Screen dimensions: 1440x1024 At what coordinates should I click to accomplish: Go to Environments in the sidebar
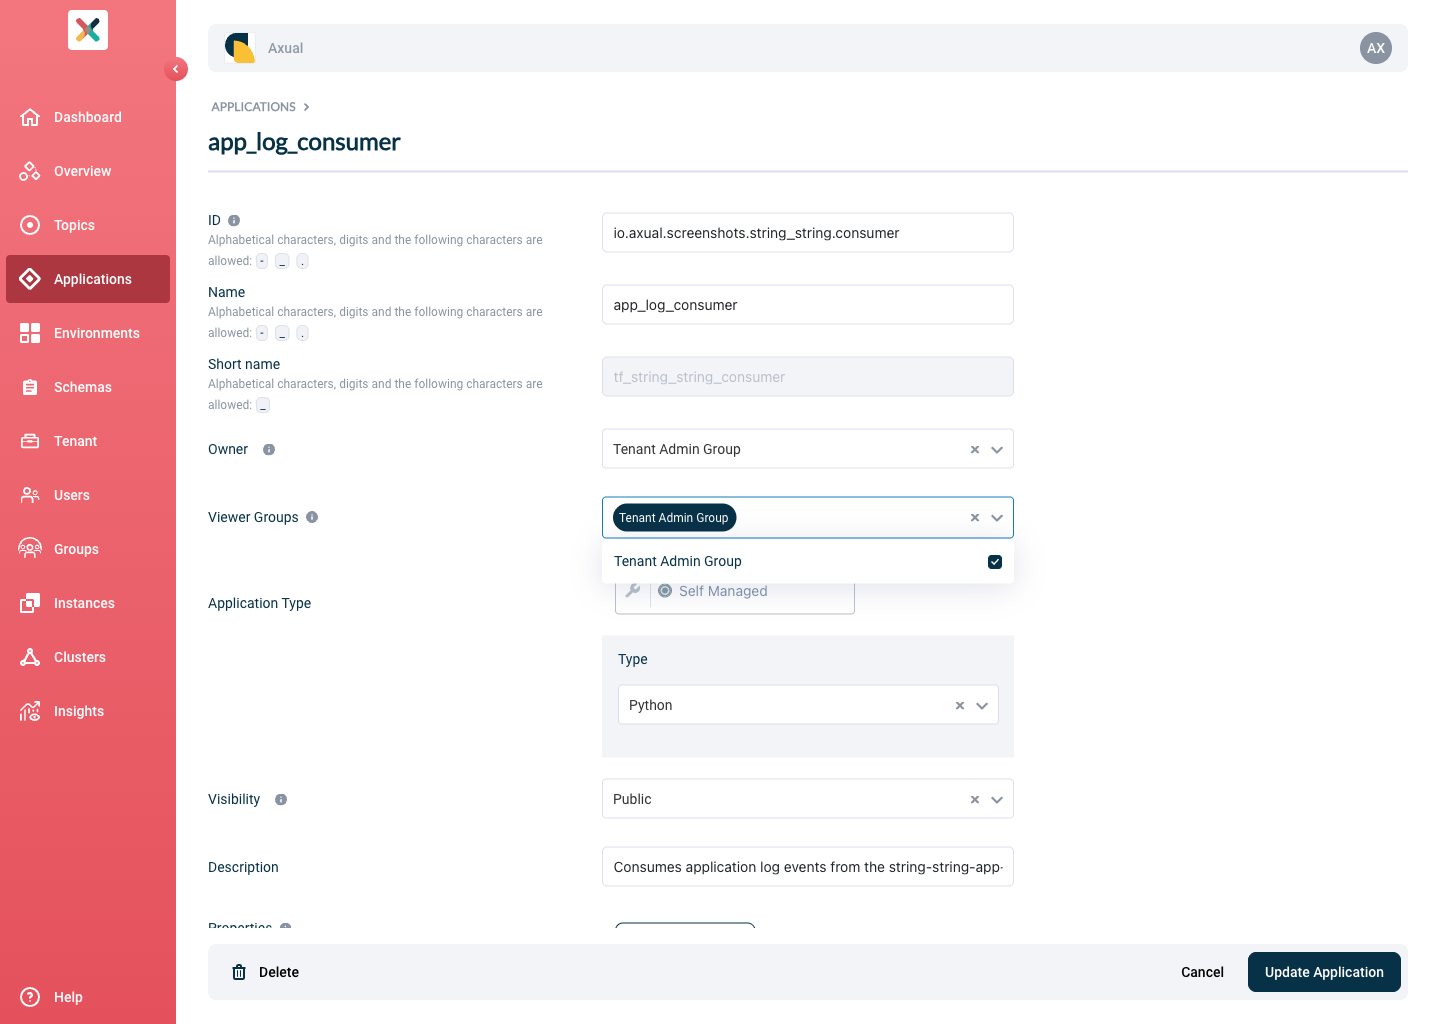pyautogui.click(x=88, y=333)
